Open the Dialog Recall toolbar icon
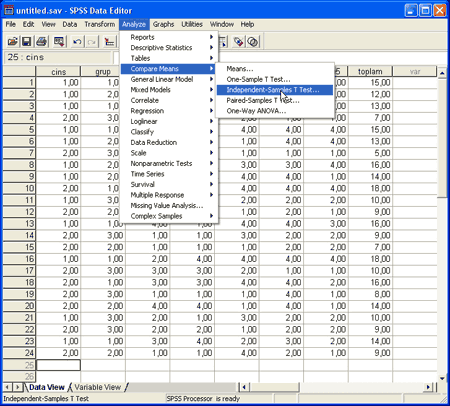This screenshot has width=450, height=406. [59, 42]
